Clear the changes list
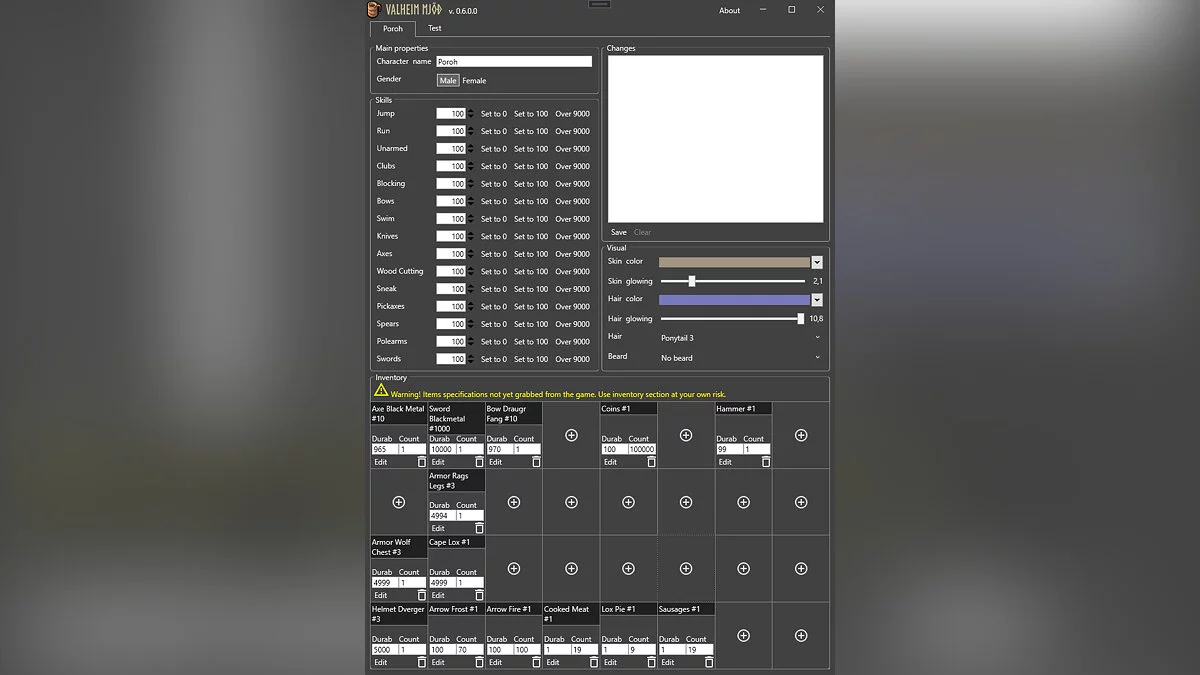The height and width of the screenshot is (675, 1200). (x=642, y=232)
